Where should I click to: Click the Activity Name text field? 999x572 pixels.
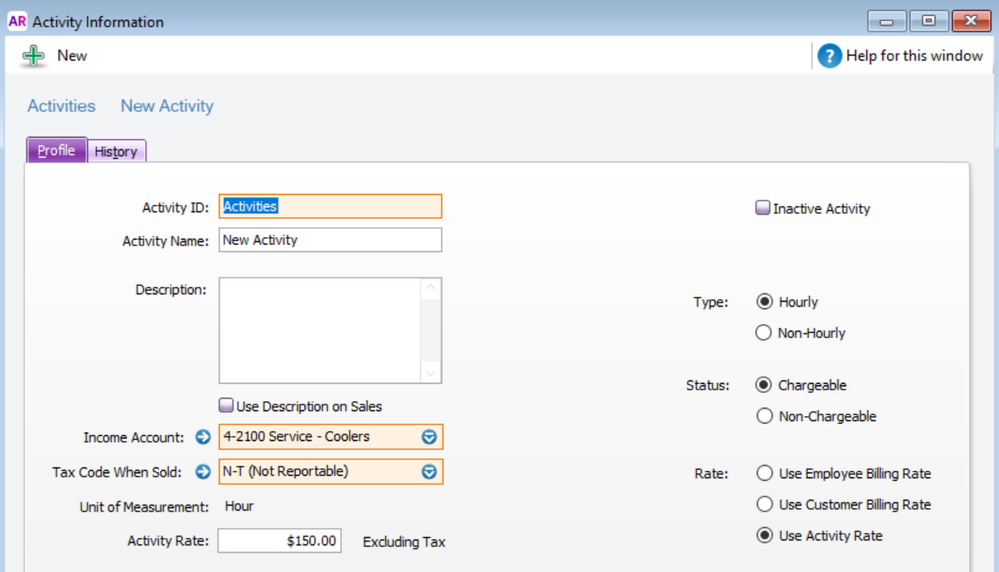pyautogui.click(x=330, y=240)
